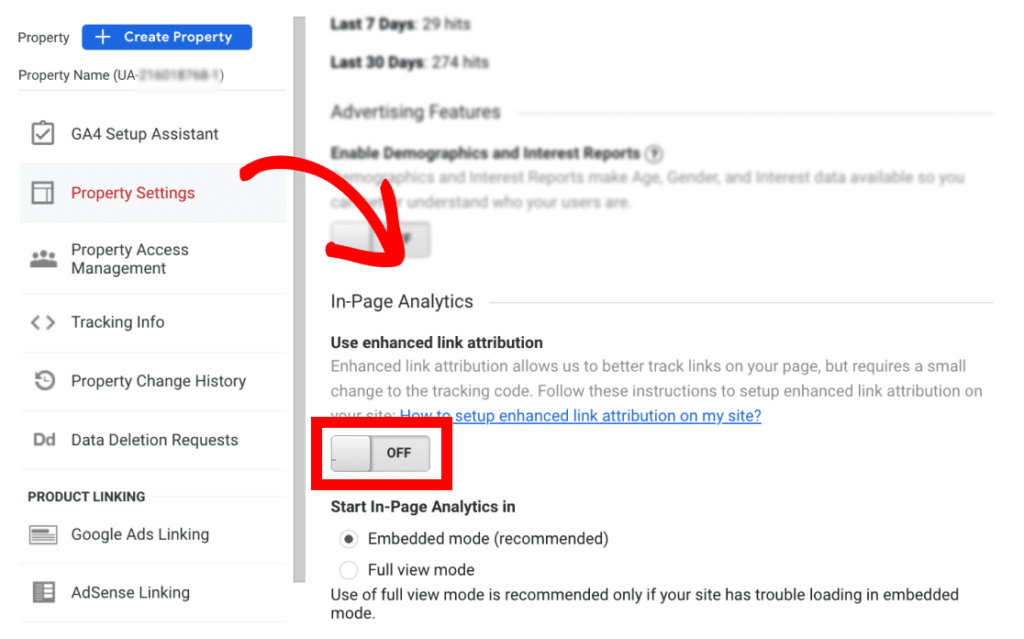Select Embedded mode (recommended) option

click(x=348, y=539)
